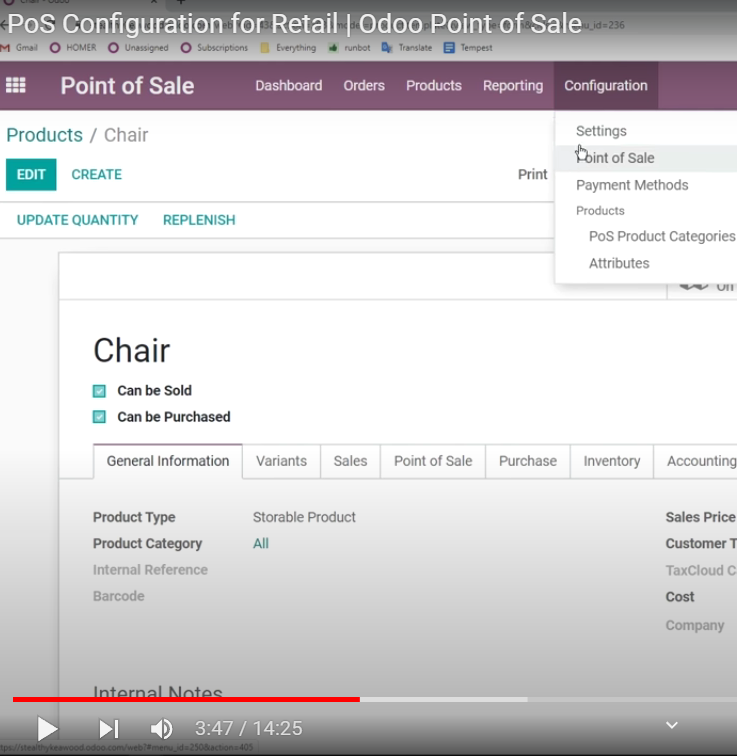Toggle the Can be Sold checkbox
The height and width of the screenshot is (756, 737).
[99, 391]
